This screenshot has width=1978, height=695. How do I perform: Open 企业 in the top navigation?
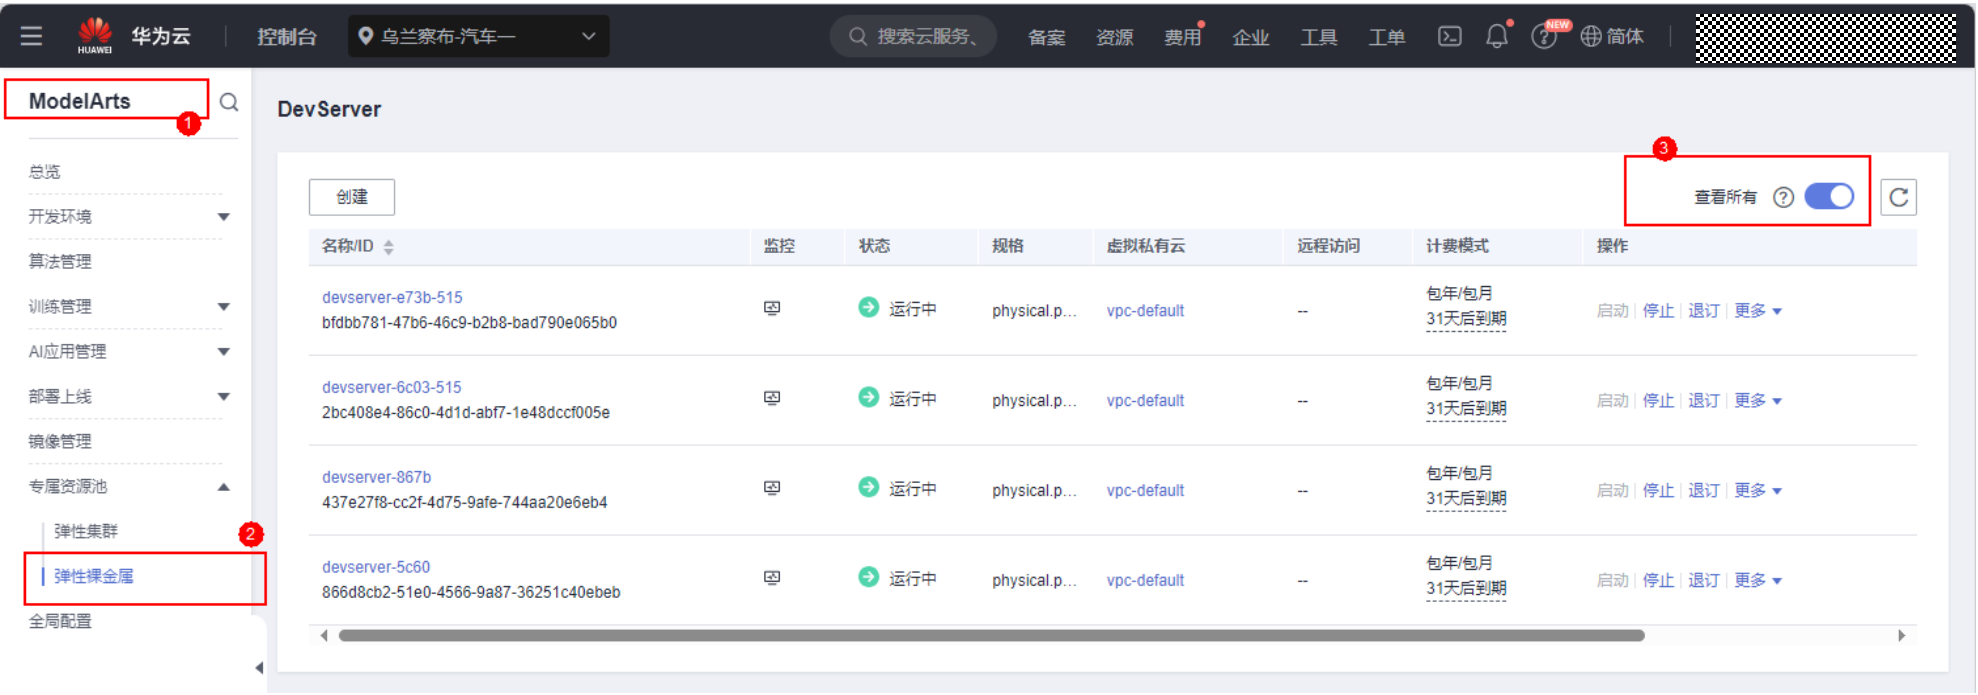[x=1250, y=37]
